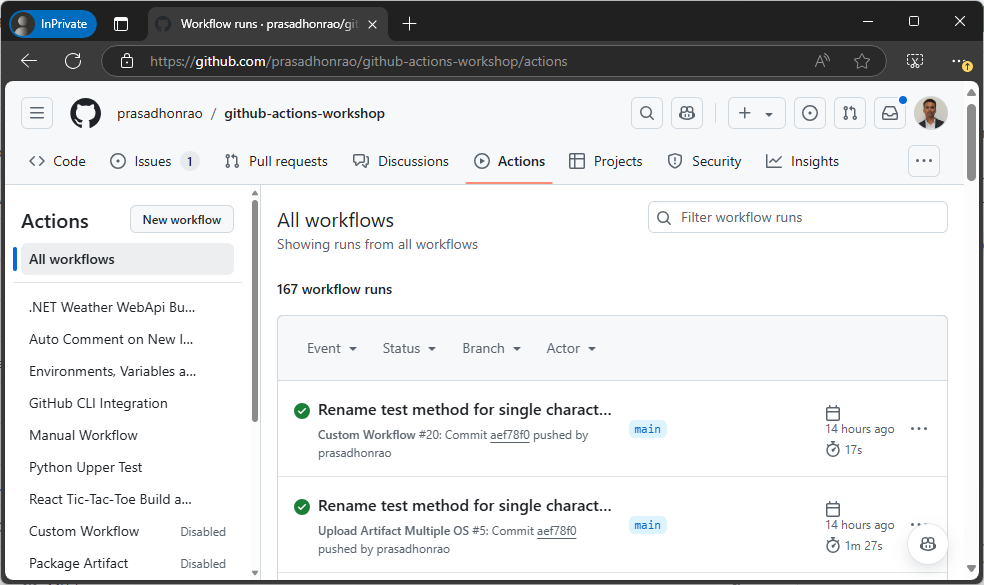The image size is (984, 585).
Task: Open the notifications inbox icon
Action: point(890,113)
